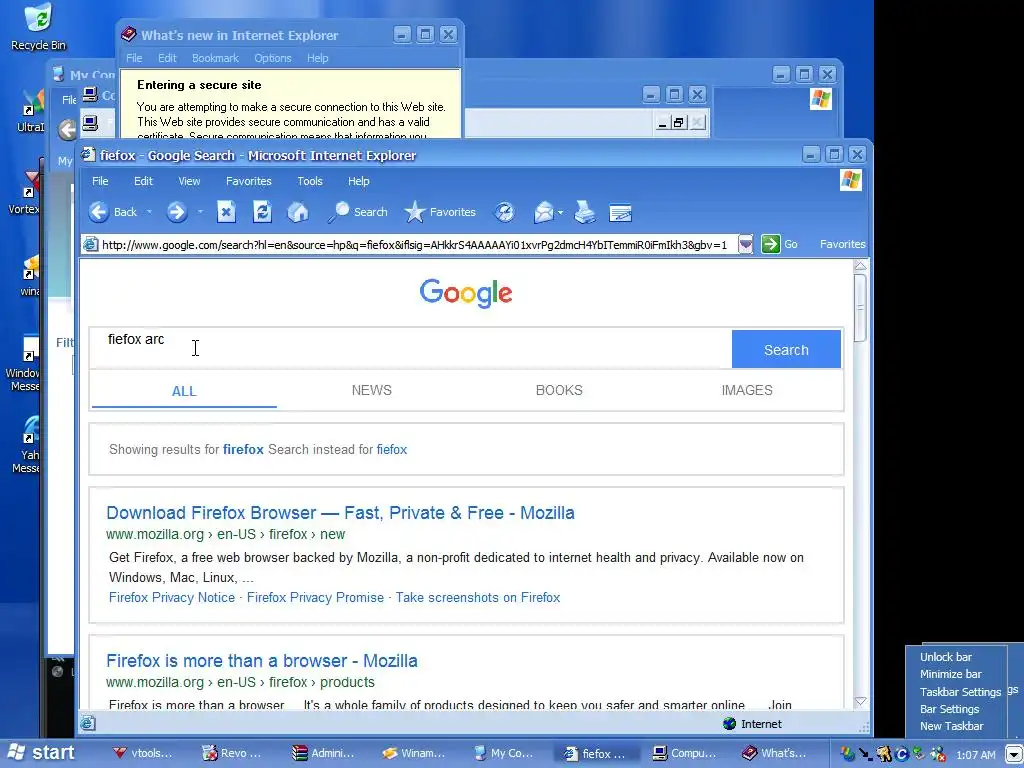
Task: Switch to Revo taskbar button
Action: pos(232,753)
